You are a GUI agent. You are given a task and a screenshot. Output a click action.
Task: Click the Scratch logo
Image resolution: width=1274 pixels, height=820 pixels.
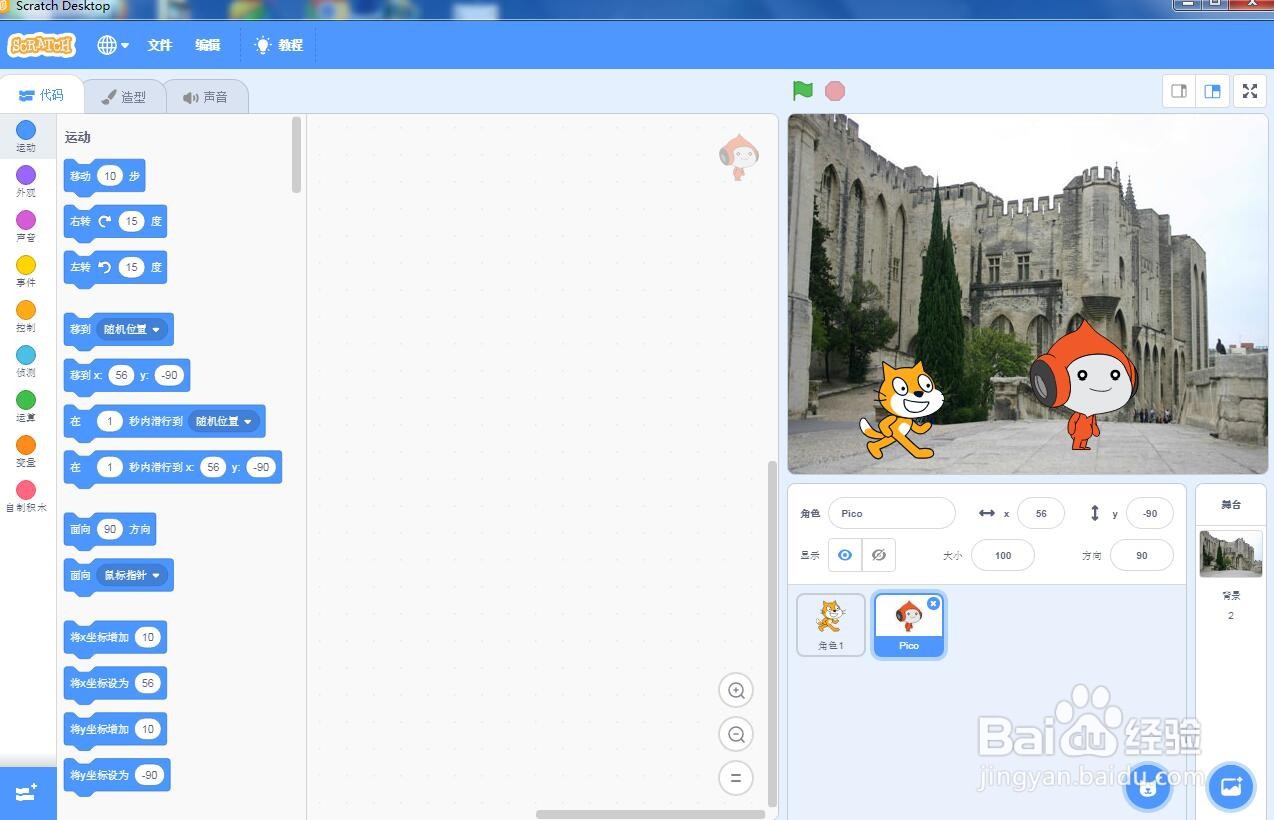(x=42, y=45)
